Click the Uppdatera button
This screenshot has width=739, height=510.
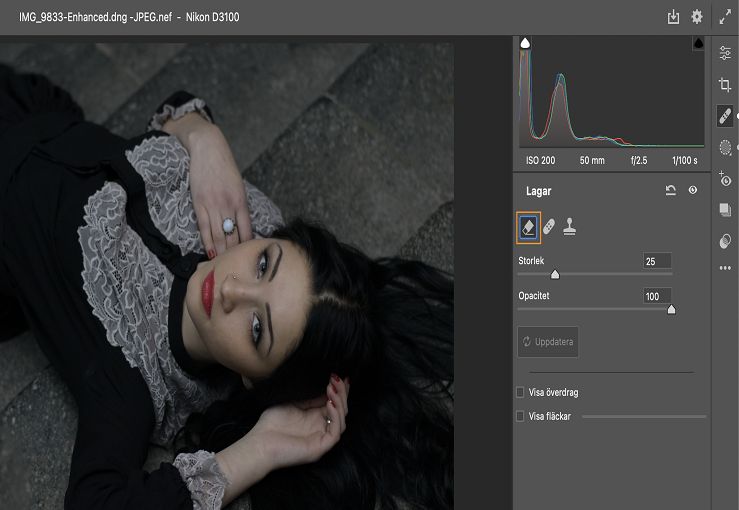[548, 342]
